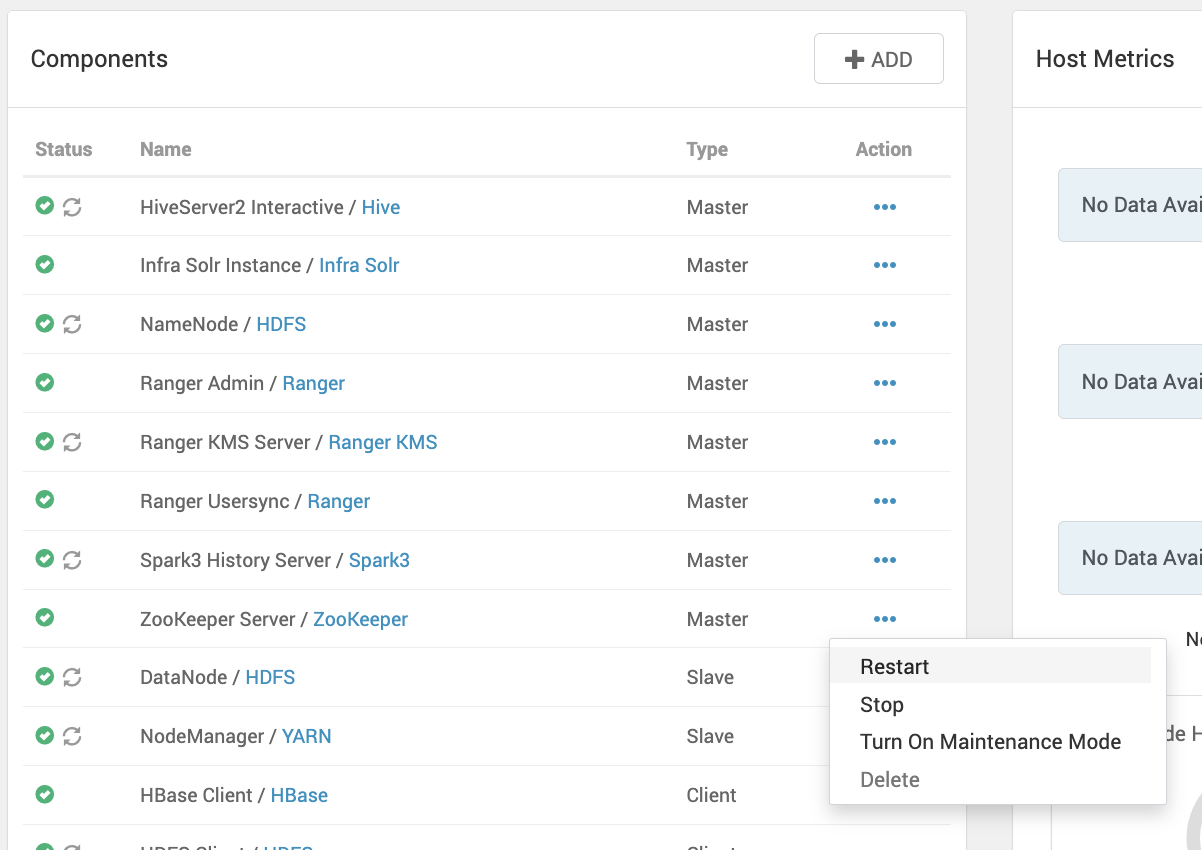The height and width of the screenshot is (850, 1202).
Task: Click refresh icon beside DataNode
Action: click(x=72, y=677)
